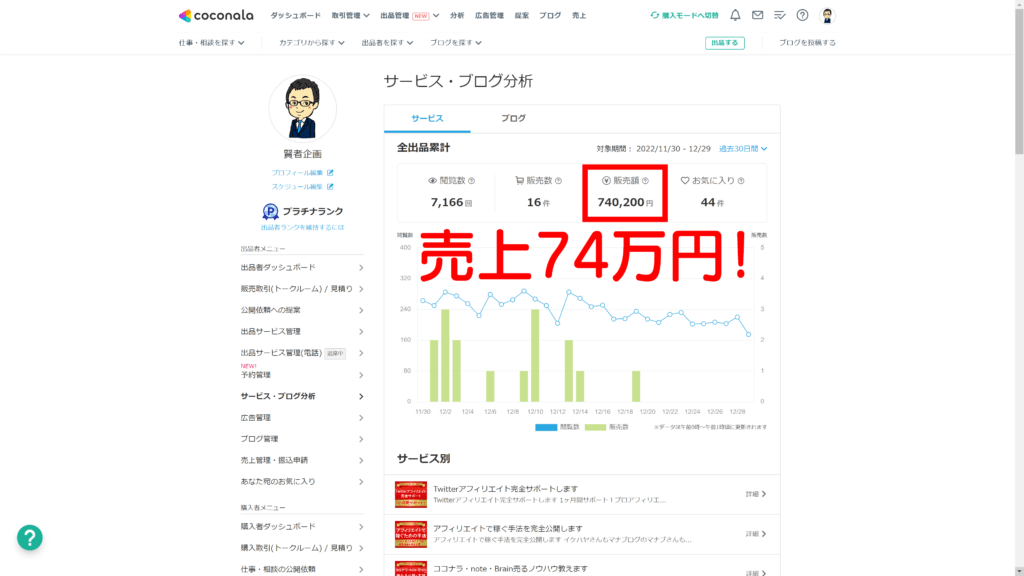This screenshot has width=1024, height=576.
Task: Click the help question mark icon in header
Action: pyautogui.click(x=800, y=14)
